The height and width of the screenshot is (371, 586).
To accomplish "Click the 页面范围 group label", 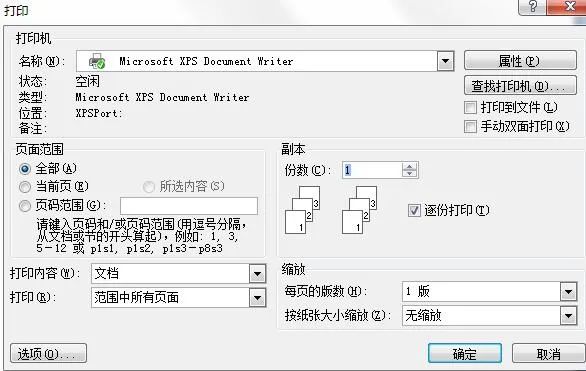I will tap(40, 149).
